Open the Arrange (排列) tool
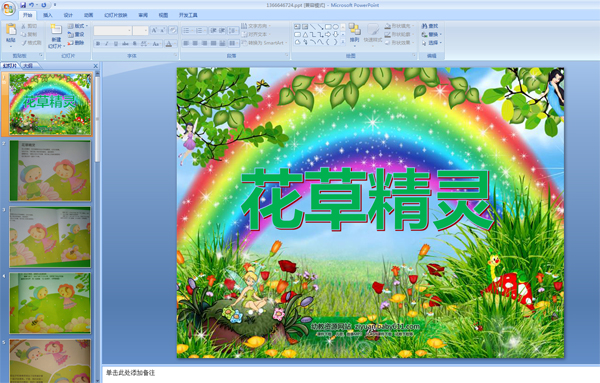This screenshot has height=383, width=600. coord(354,33)
